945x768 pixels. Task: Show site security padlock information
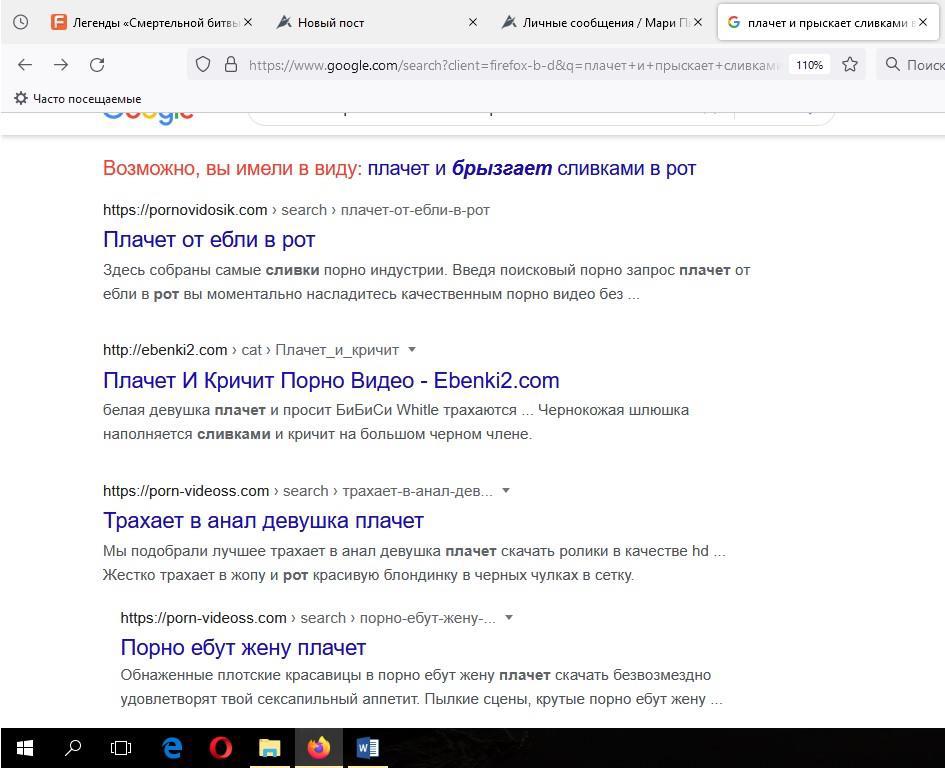231,65
